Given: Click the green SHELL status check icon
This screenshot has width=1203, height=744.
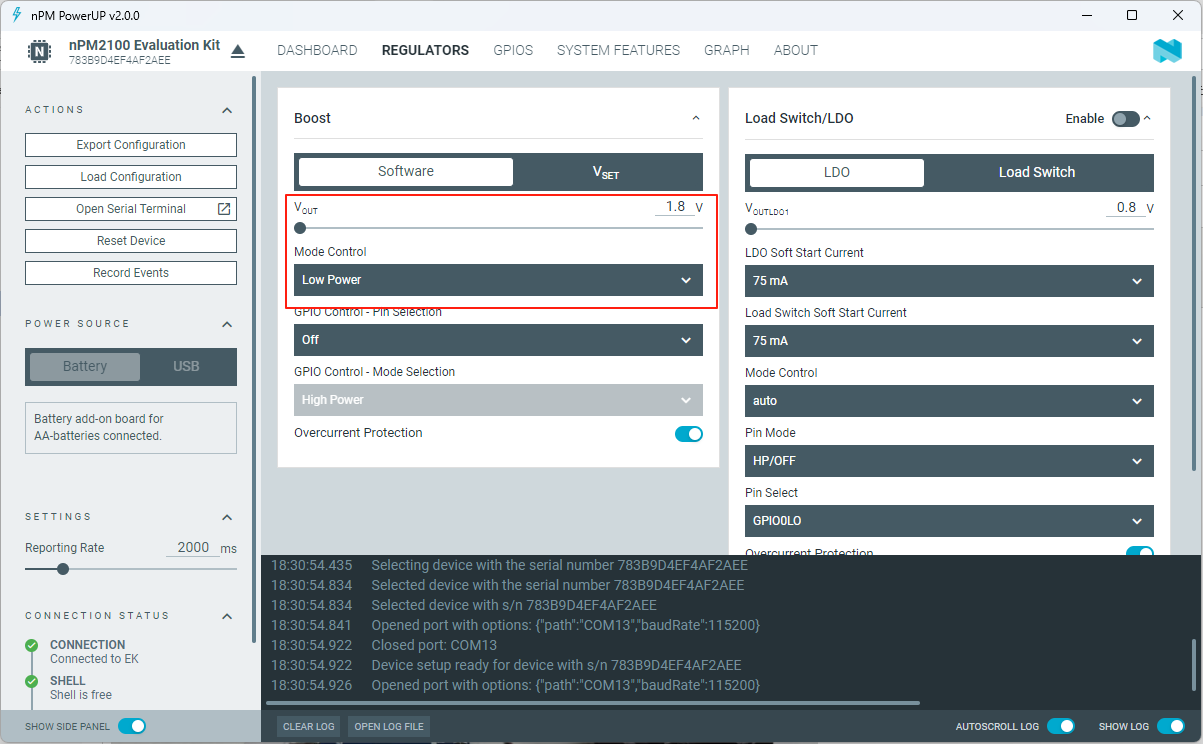Looking at the screenshot, I should coord(32,681).
